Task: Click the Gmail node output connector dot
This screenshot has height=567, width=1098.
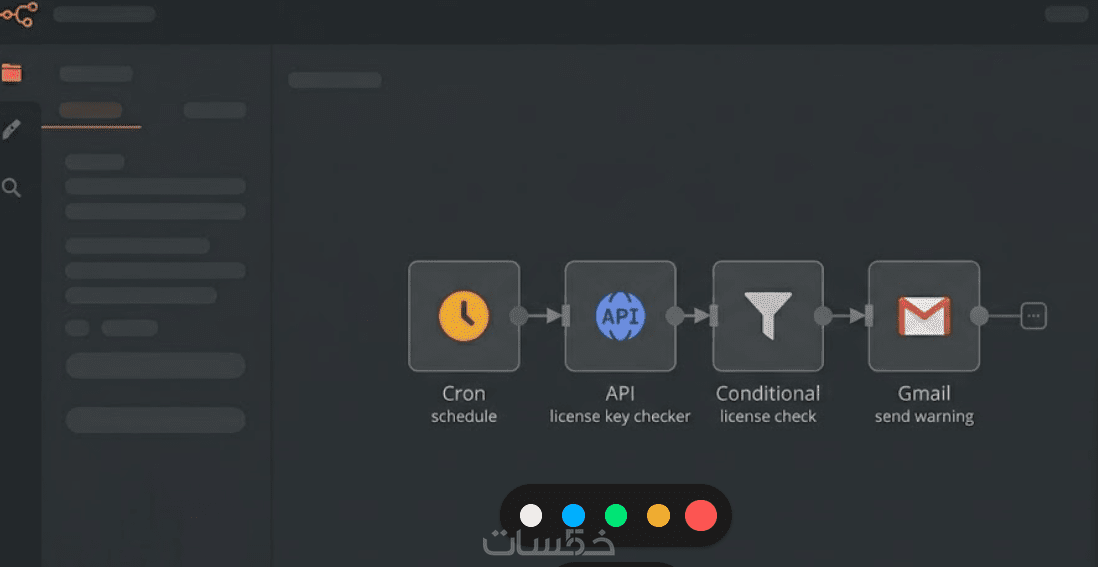Action: (x=979, y=316)
